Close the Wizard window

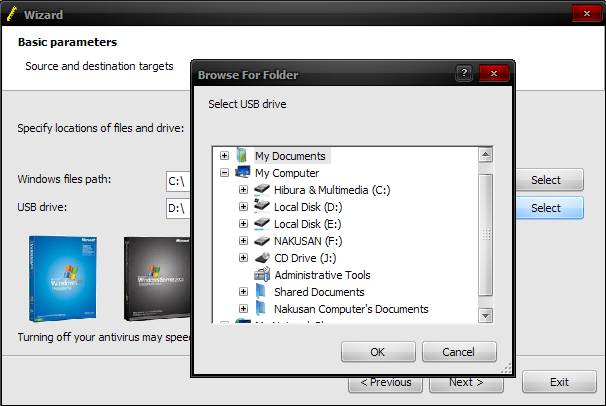(x=586, y=13)
